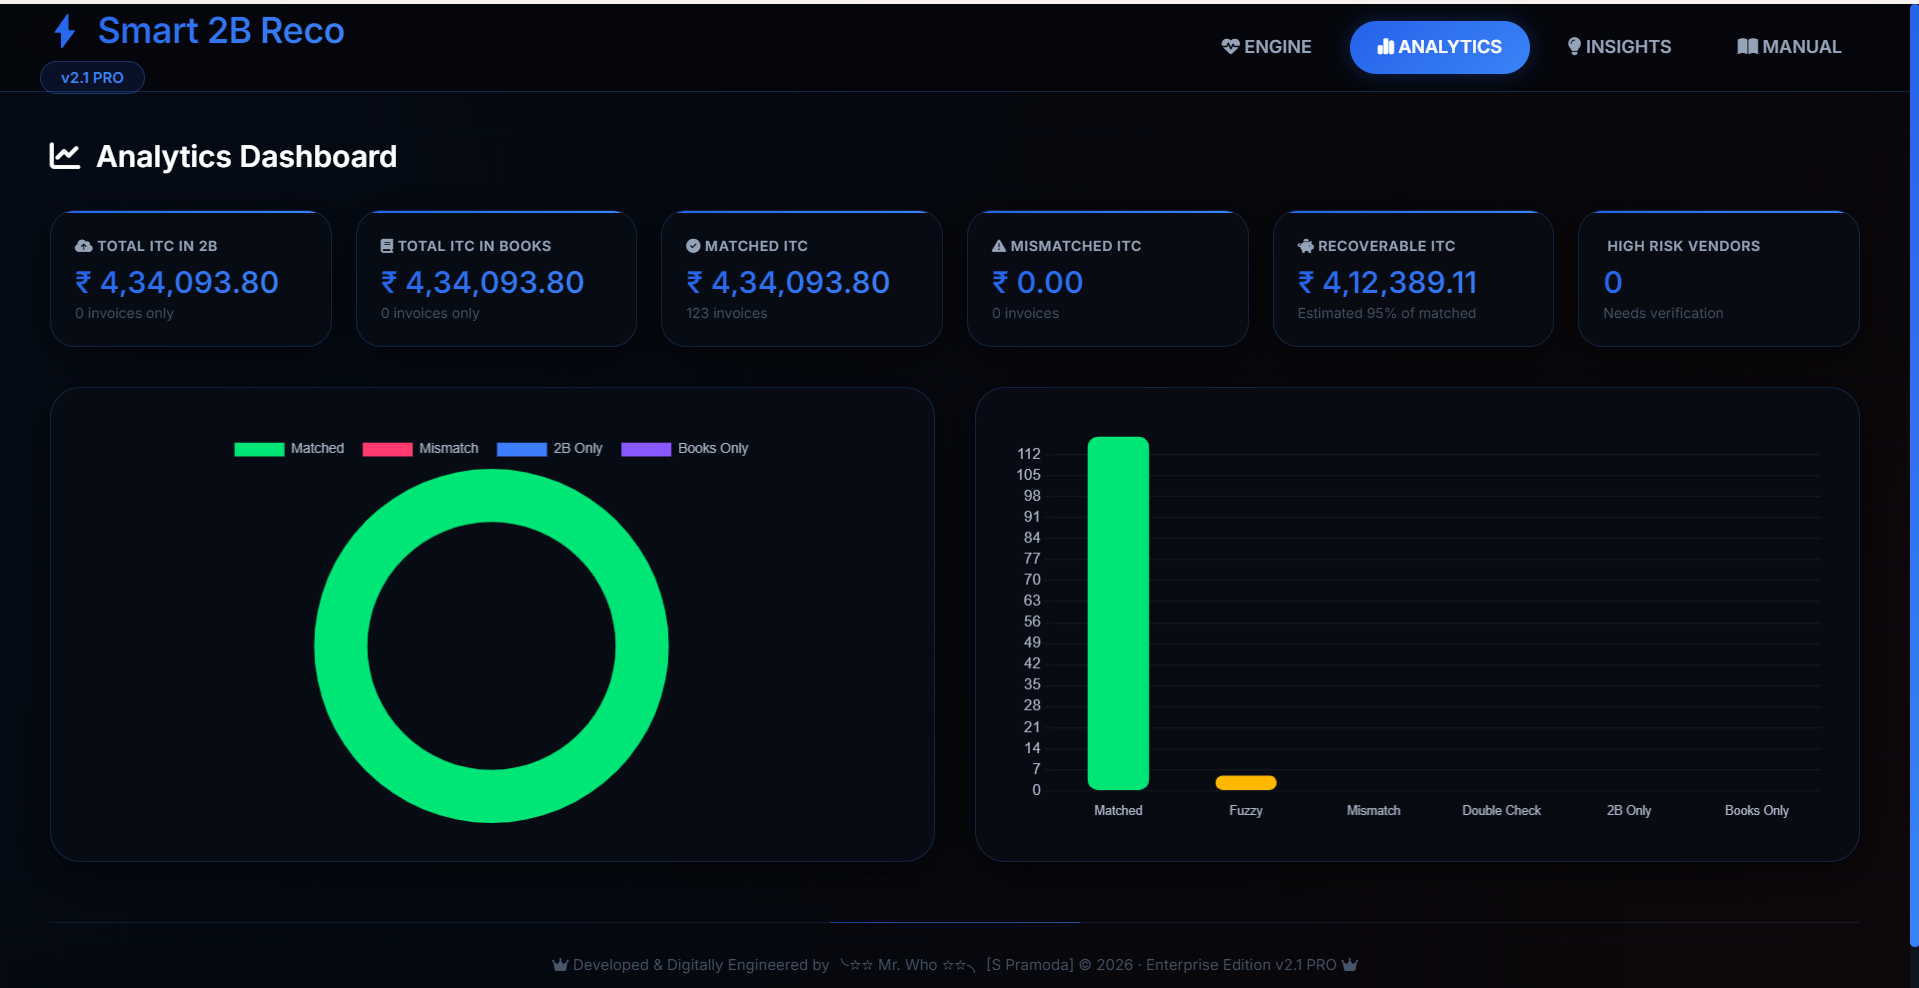Click the Mismatched ITC value ₹ 0.00
The image size is (1919, 988).
[x=1037, y=283]
